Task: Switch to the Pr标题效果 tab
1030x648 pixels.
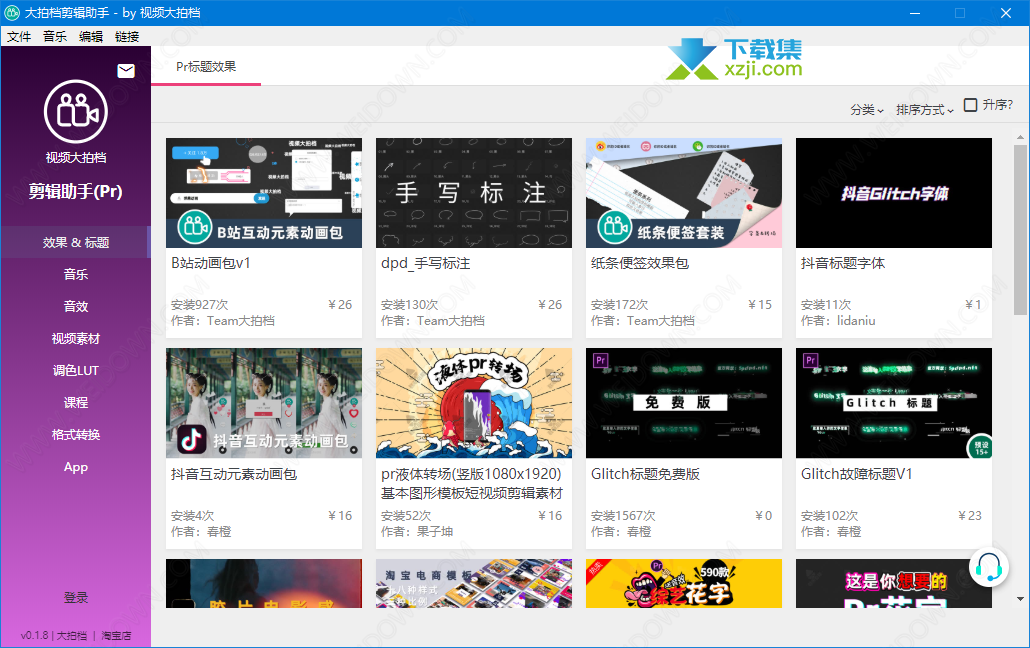Action: click(206, 66)
